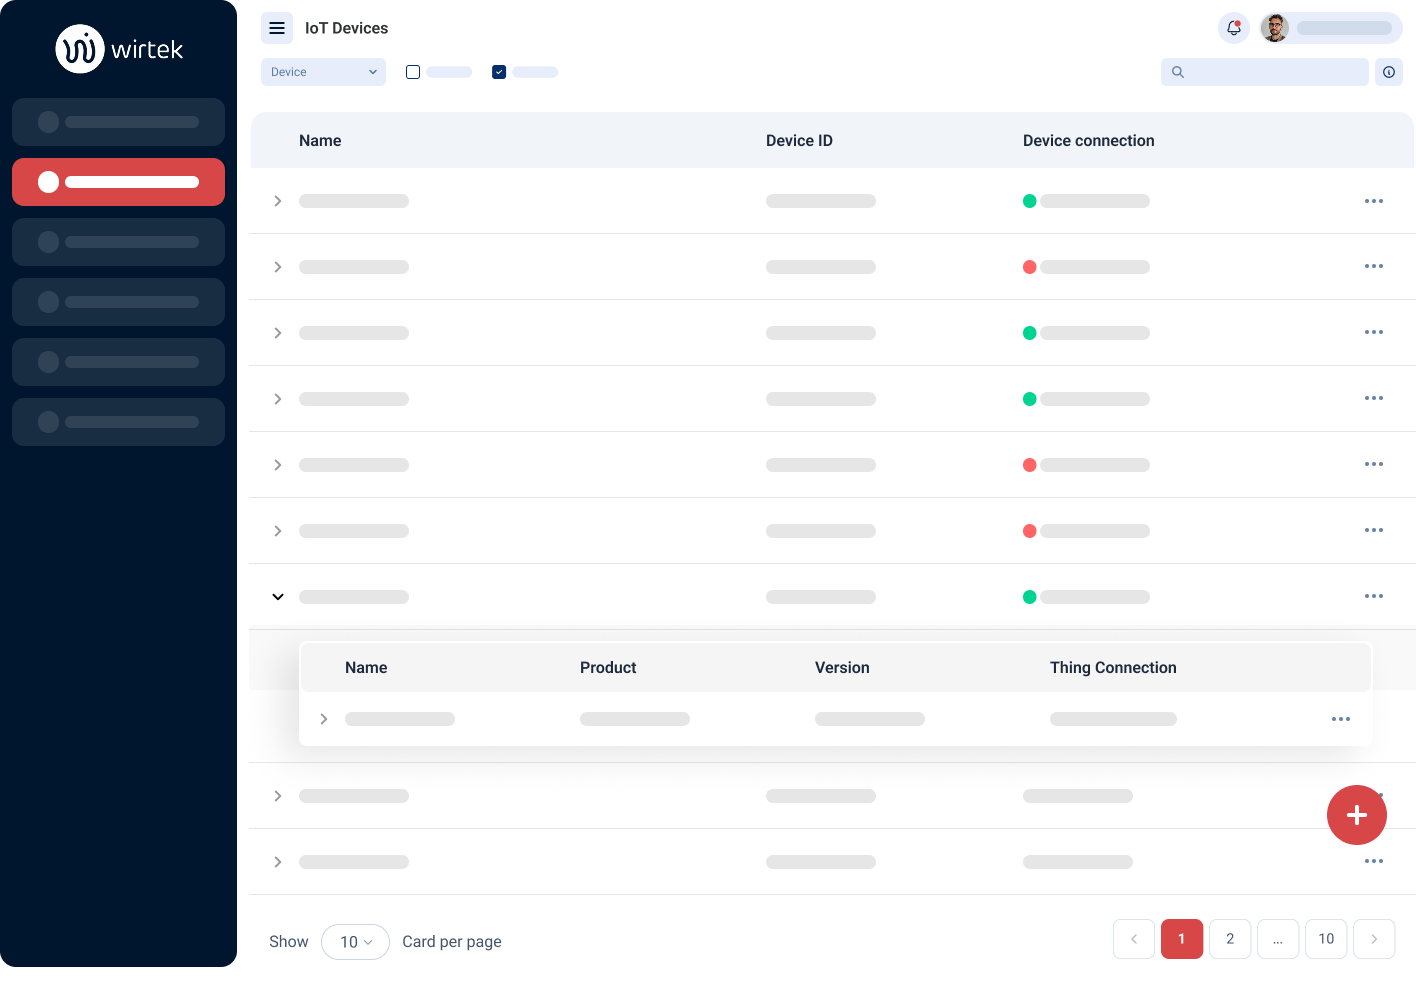Select the first sidebar menu item

coord(118,122)
